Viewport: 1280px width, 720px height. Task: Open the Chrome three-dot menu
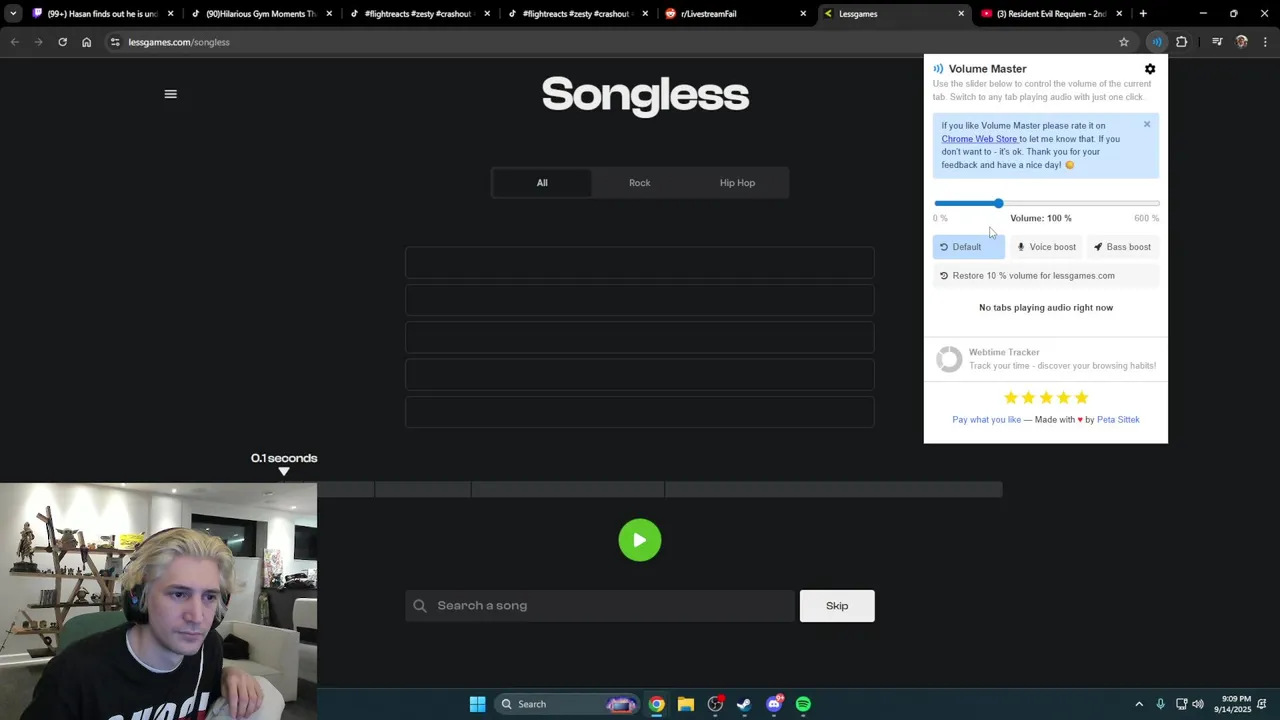pos(1266,42)
